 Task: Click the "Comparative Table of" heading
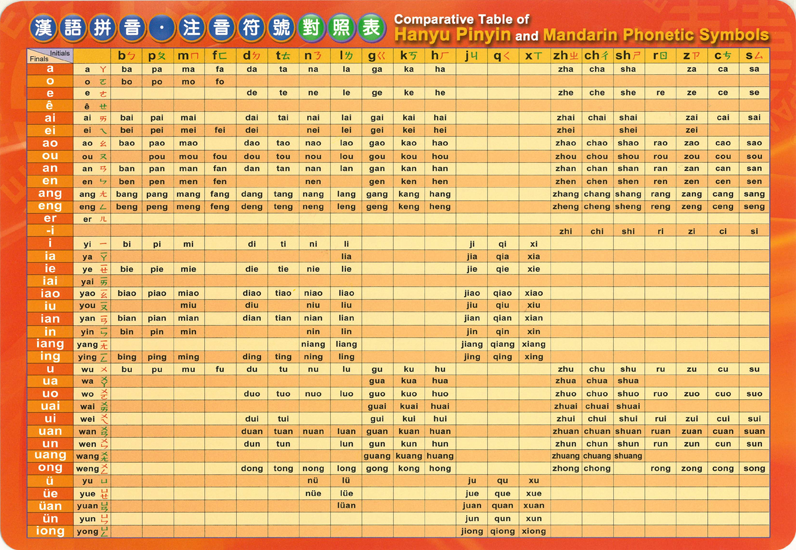pyautogui.click(x=461, y=19)
